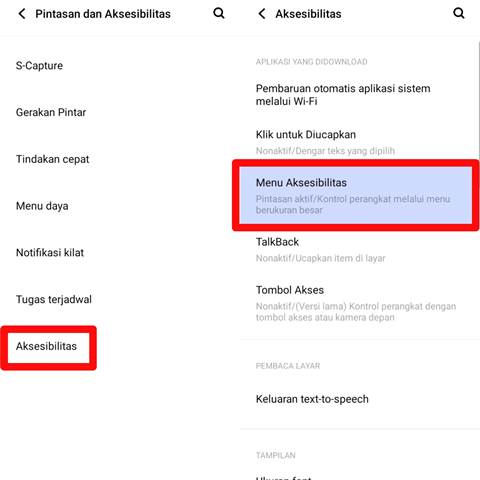The width and height of the screenshot is (480, 480).
Task: Go back from Pintasan dan Aksesibilitas screen
Action: tap(22, 14)
